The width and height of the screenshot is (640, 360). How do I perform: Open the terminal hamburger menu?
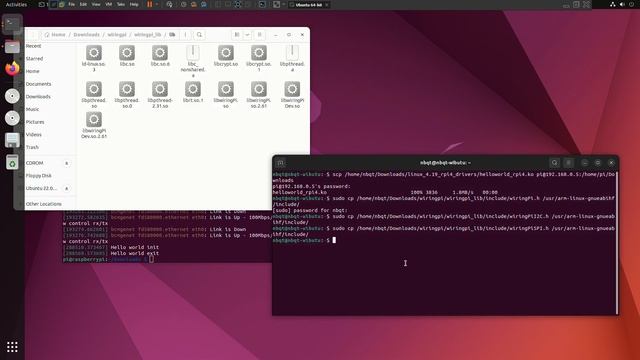[569, 163]
